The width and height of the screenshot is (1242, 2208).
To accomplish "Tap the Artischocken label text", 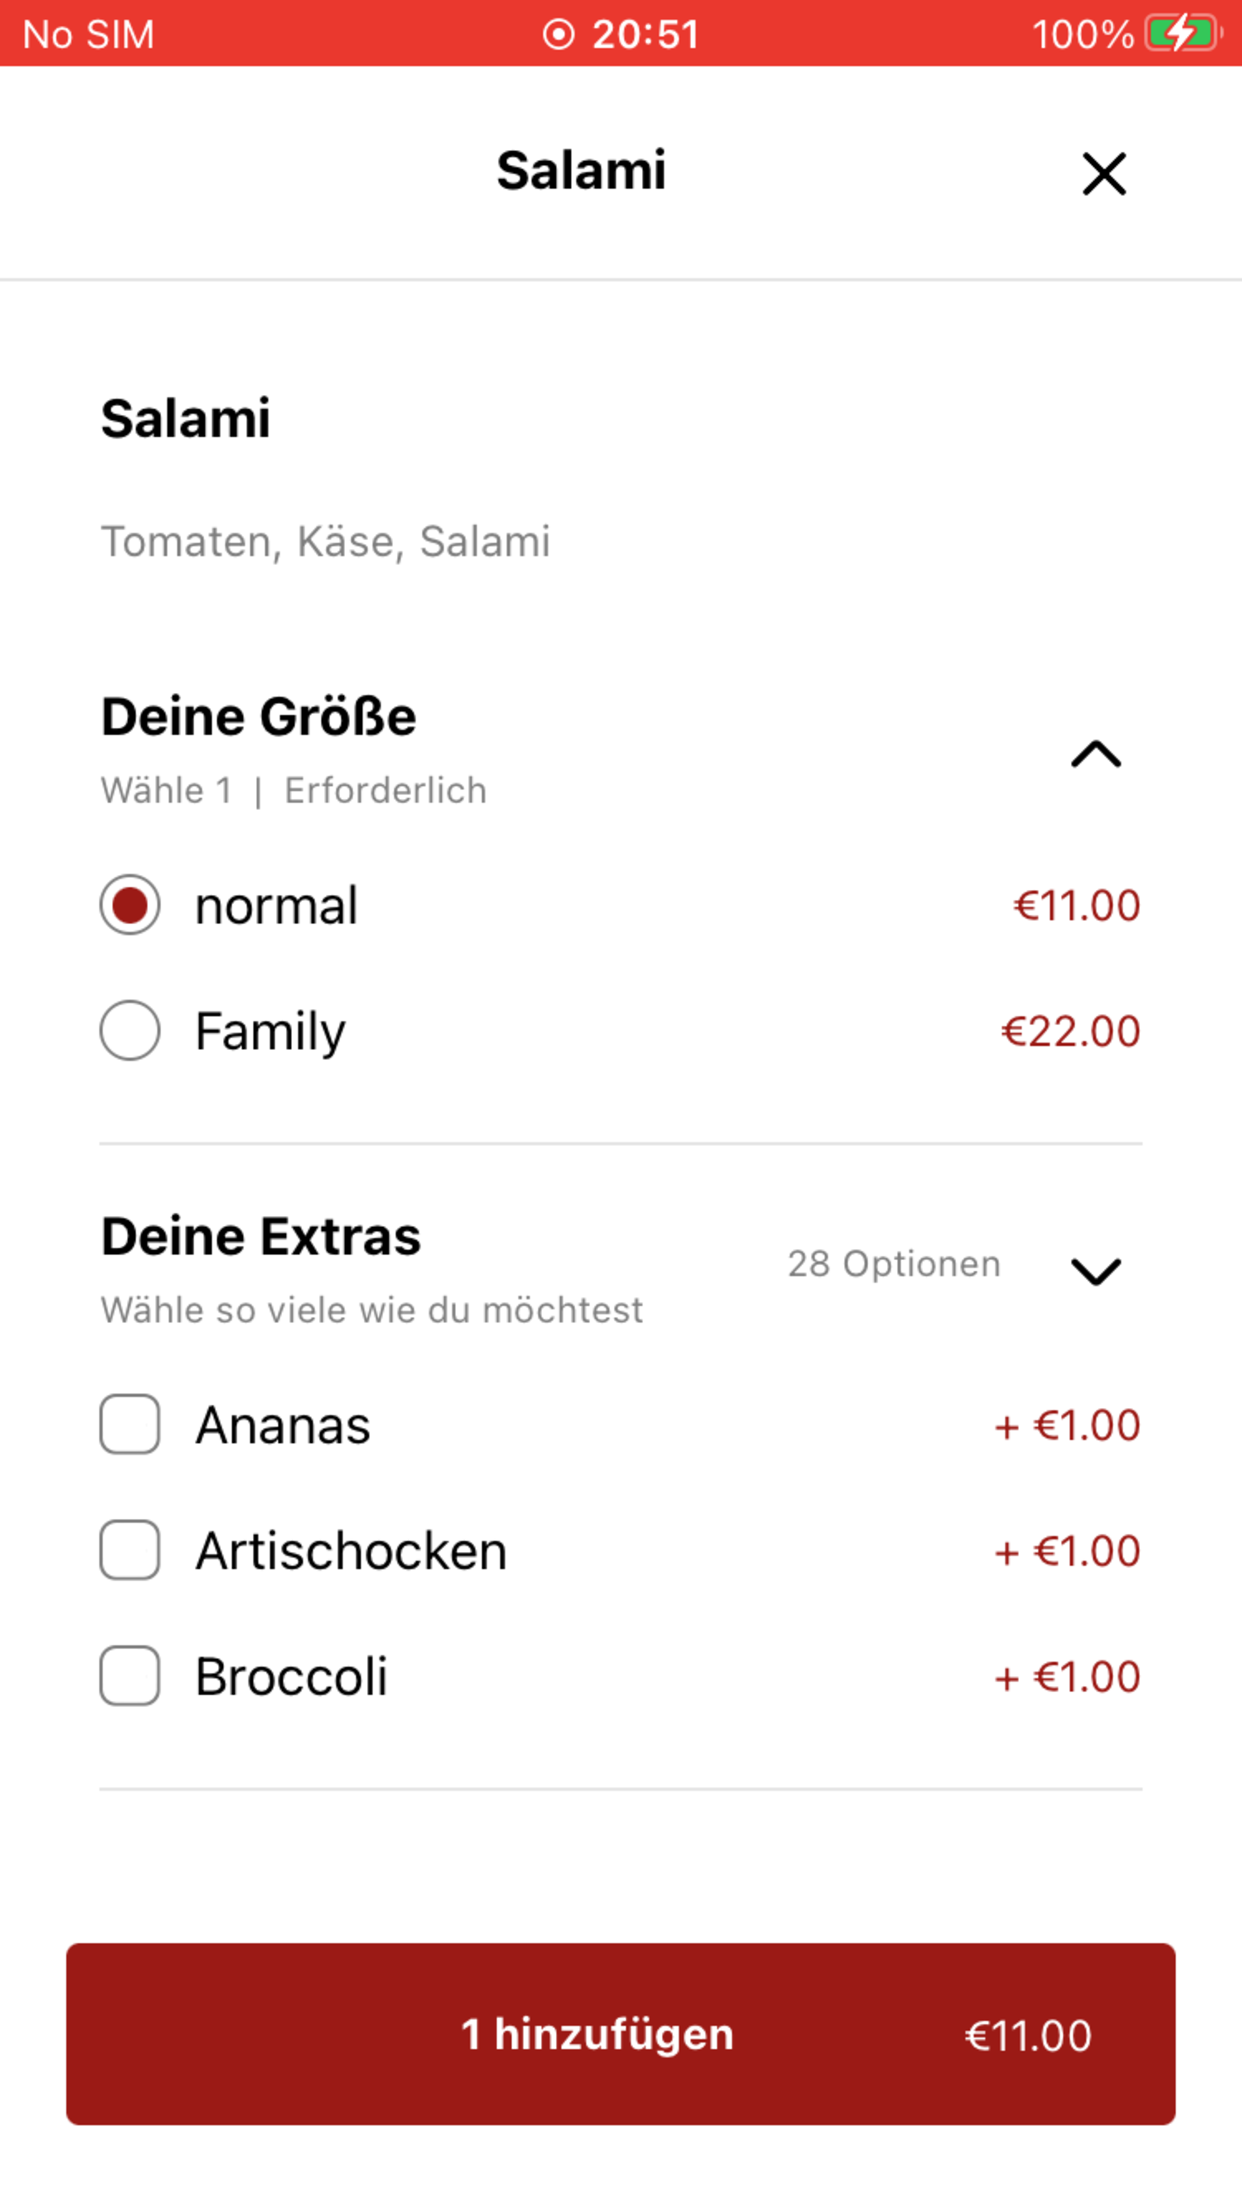I will point(351,1551).
